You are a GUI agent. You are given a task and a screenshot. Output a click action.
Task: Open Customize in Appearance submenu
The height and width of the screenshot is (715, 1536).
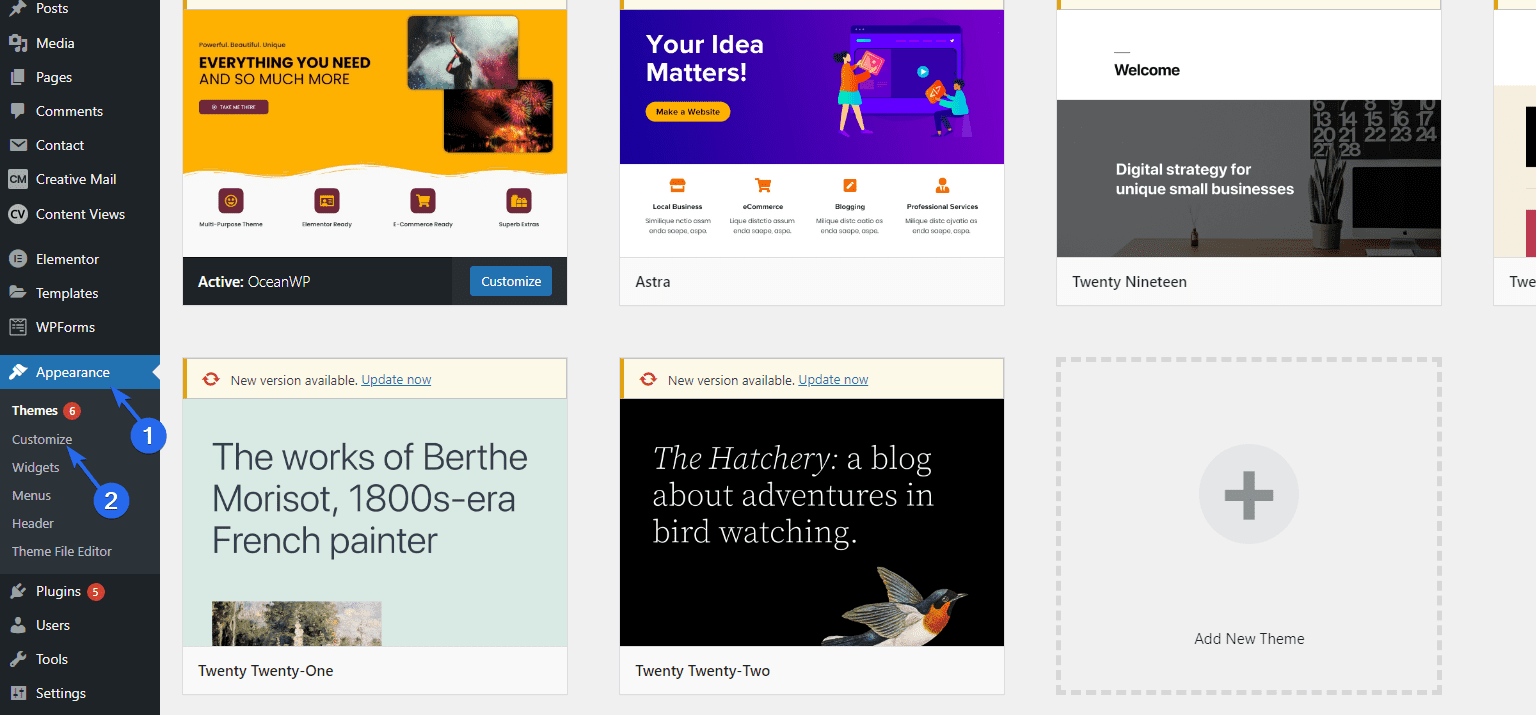tap(42, 439)
